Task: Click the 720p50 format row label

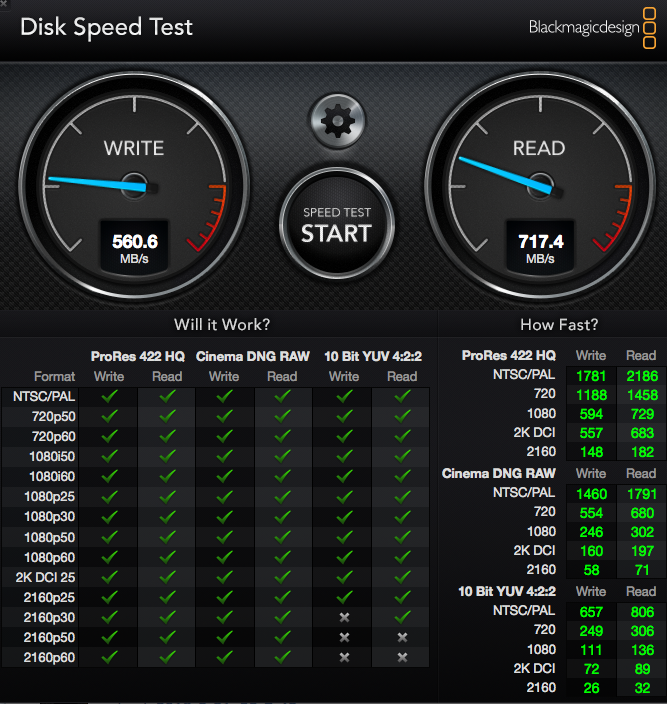Action: pyautogui.click(x=53, y=417)
